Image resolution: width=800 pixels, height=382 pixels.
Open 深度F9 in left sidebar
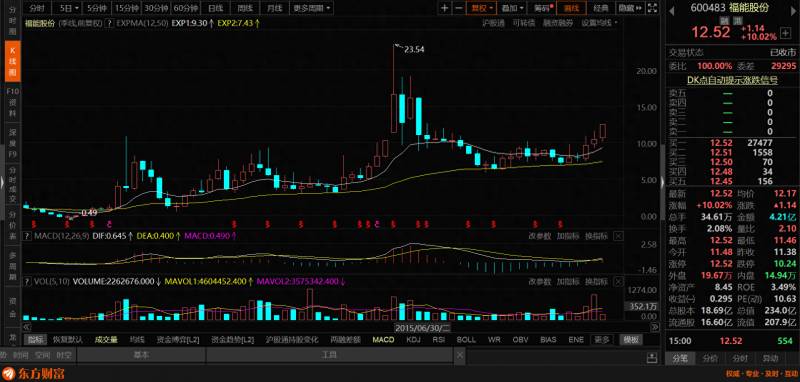point(13,142)
